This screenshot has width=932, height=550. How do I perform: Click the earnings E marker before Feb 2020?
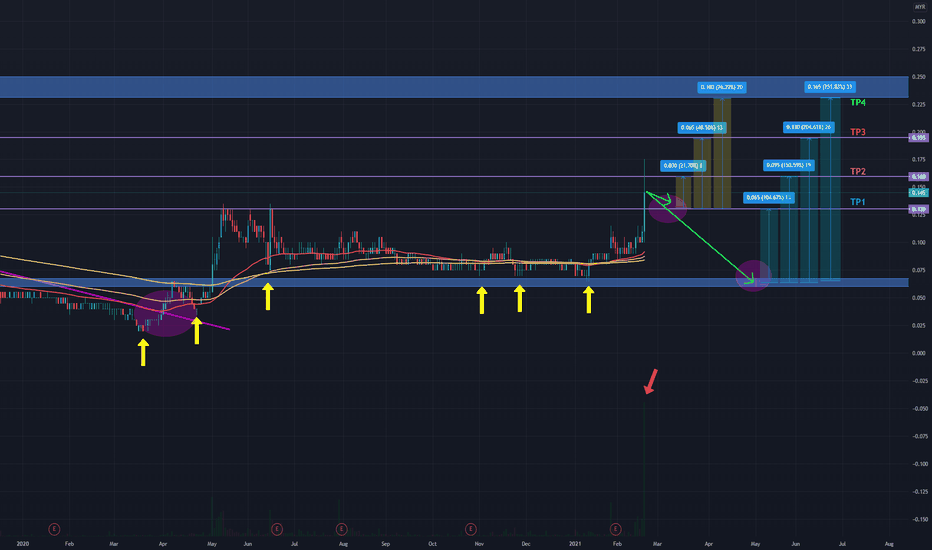coord(54,529)
